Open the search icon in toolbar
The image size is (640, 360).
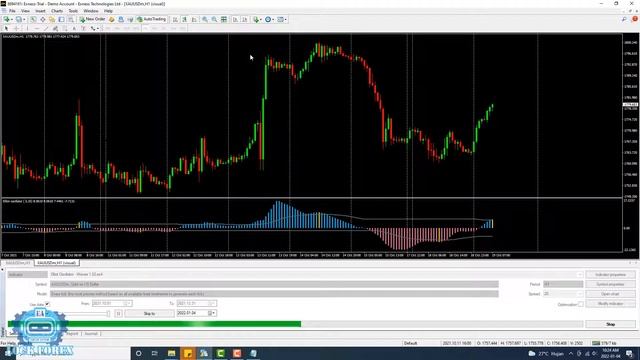click(x=624, y=19)
